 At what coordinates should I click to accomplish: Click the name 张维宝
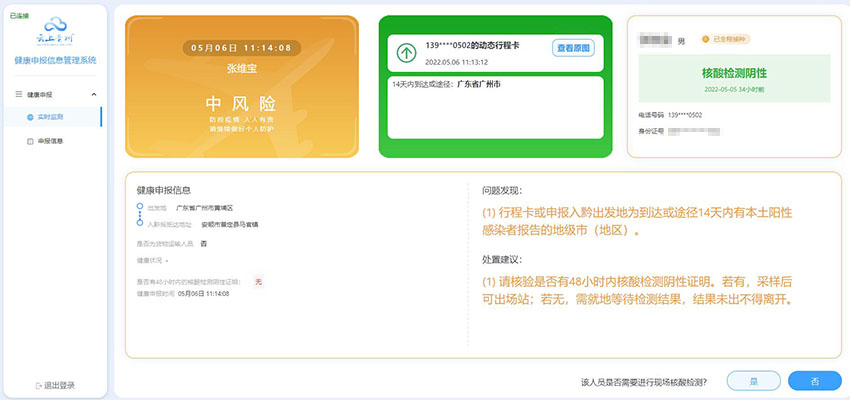[241, 69]
